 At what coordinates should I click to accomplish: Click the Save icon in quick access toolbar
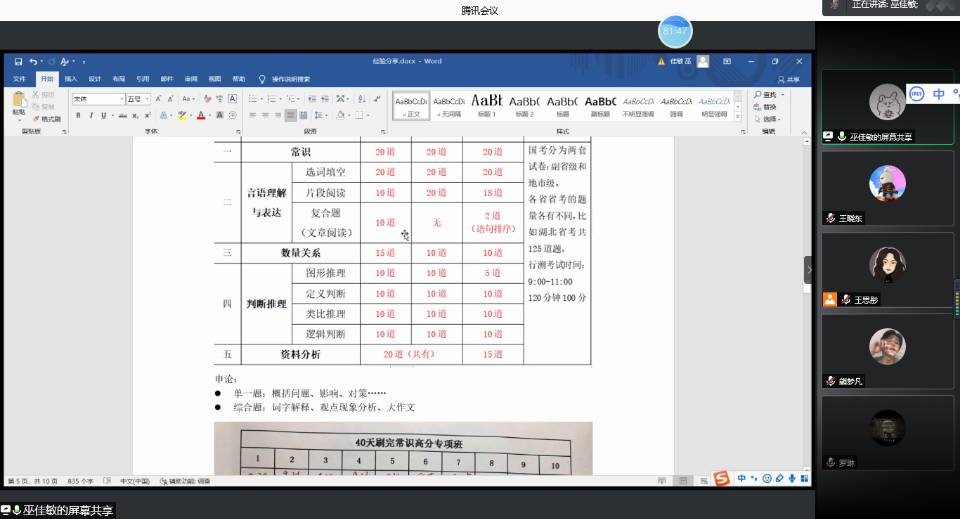coord(18,61)
